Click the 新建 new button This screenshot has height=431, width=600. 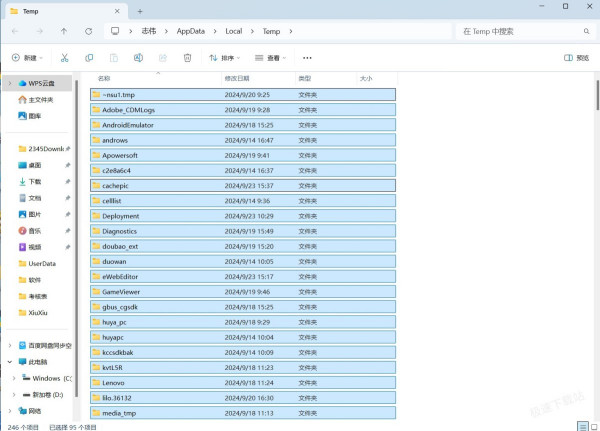click(x=29, y=58)
